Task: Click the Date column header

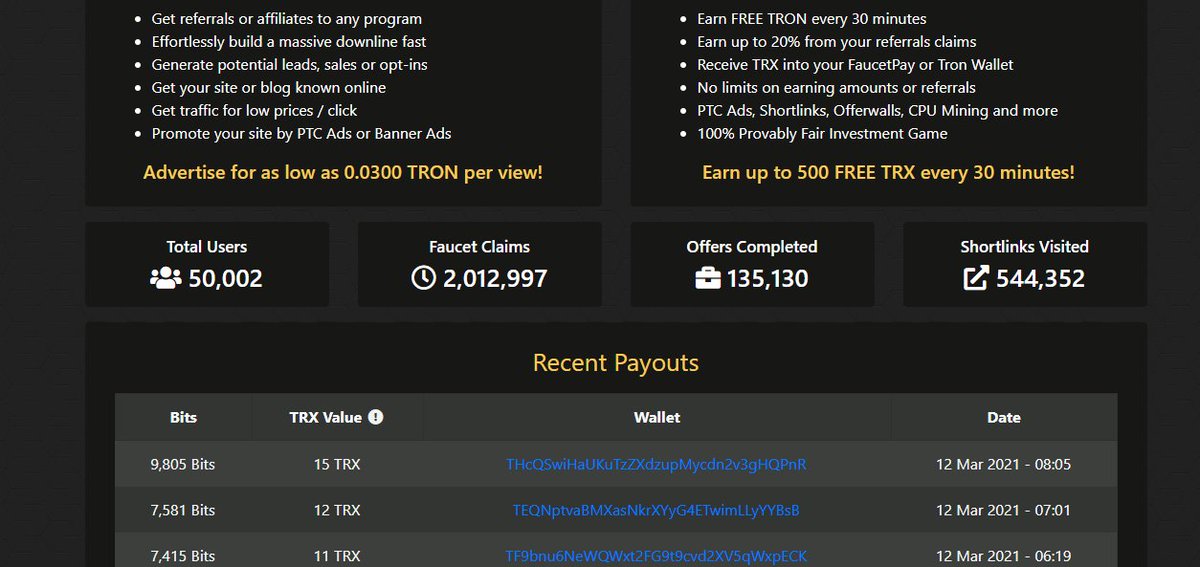Action: (1004, 417)
